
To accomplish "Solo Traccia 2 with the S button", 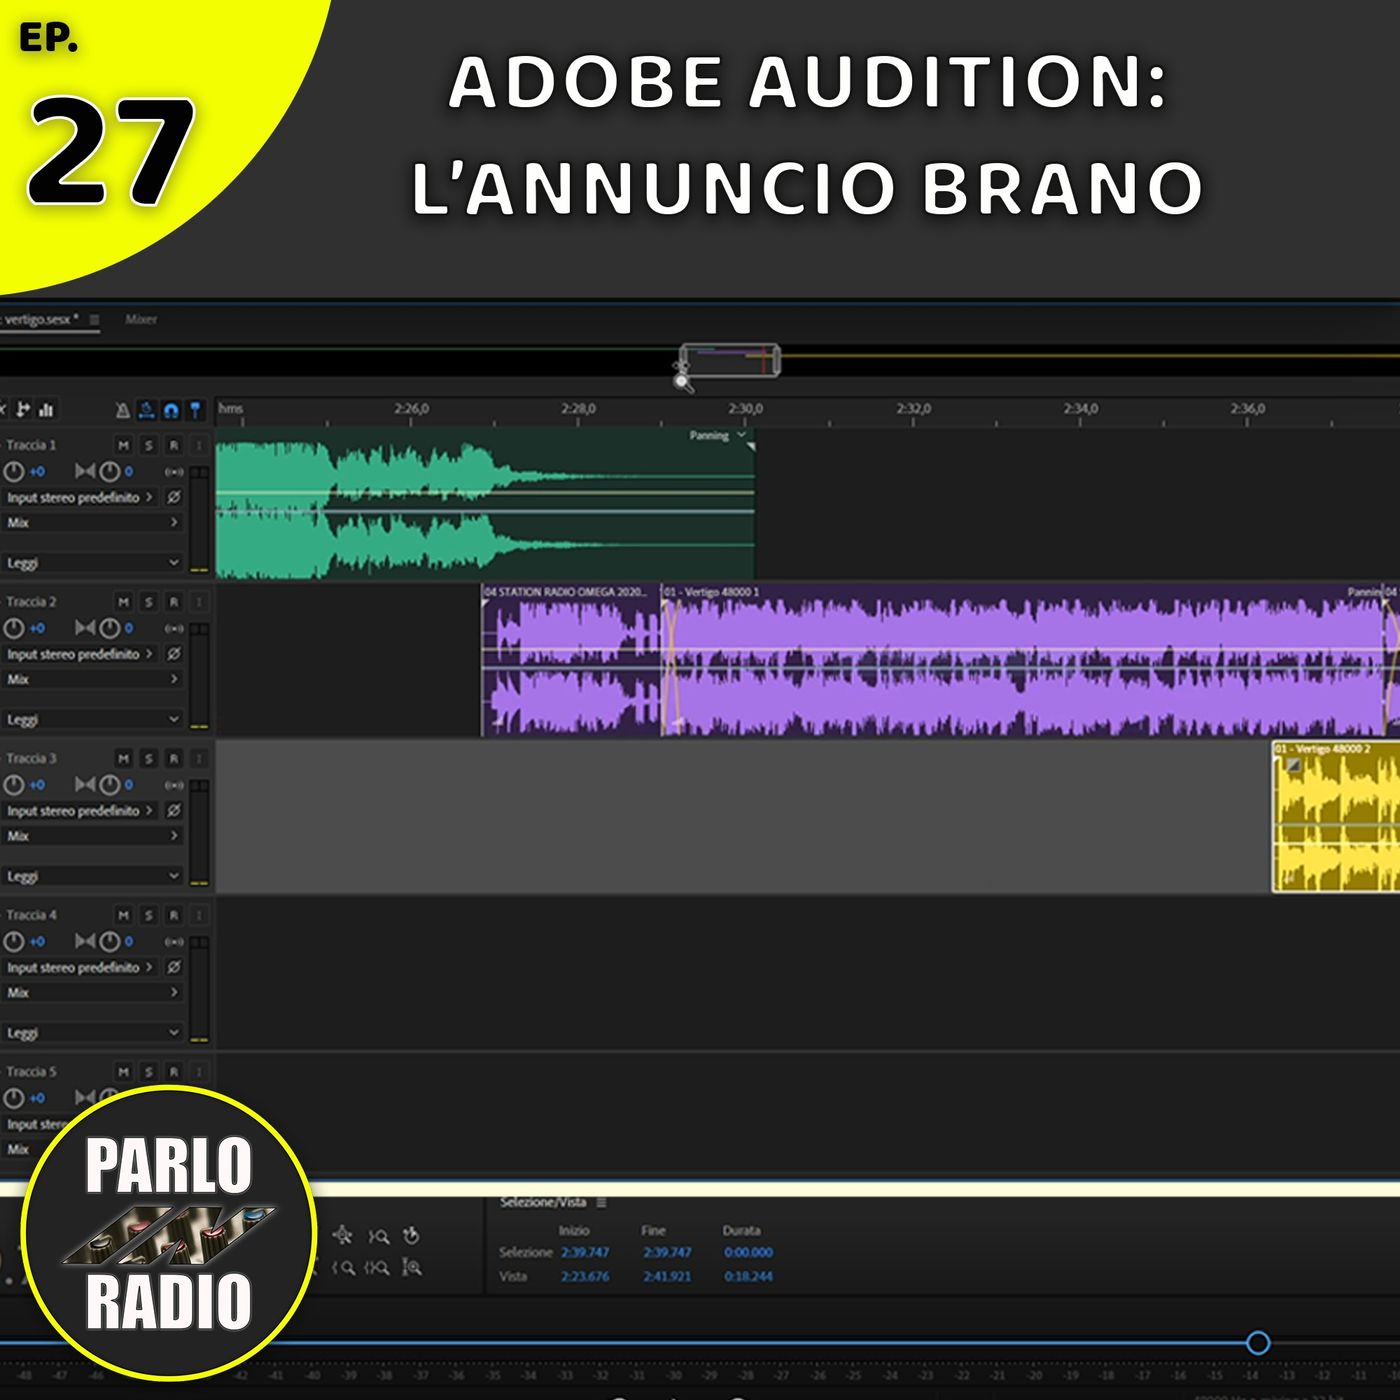I will pyautogui.click(x=149, y=602).
